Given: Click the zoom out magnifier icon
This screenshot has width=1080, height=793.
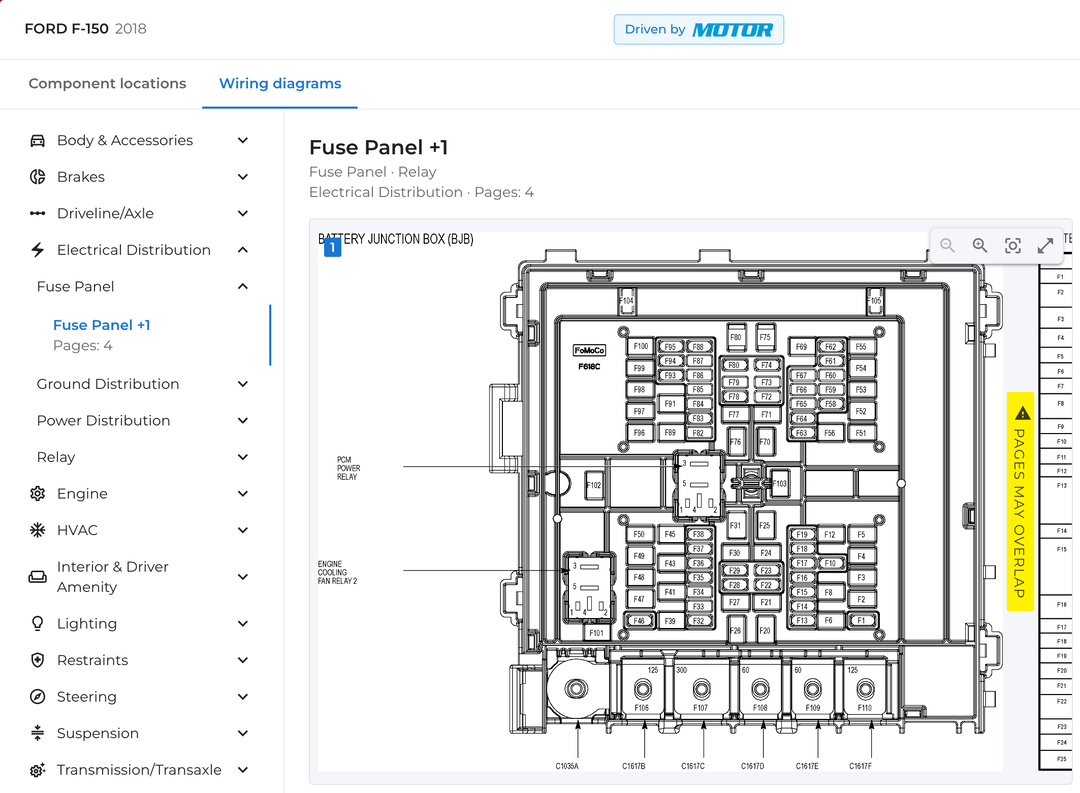Looking at the screenshot, I should pyautogui.click(x=948, y=245).
